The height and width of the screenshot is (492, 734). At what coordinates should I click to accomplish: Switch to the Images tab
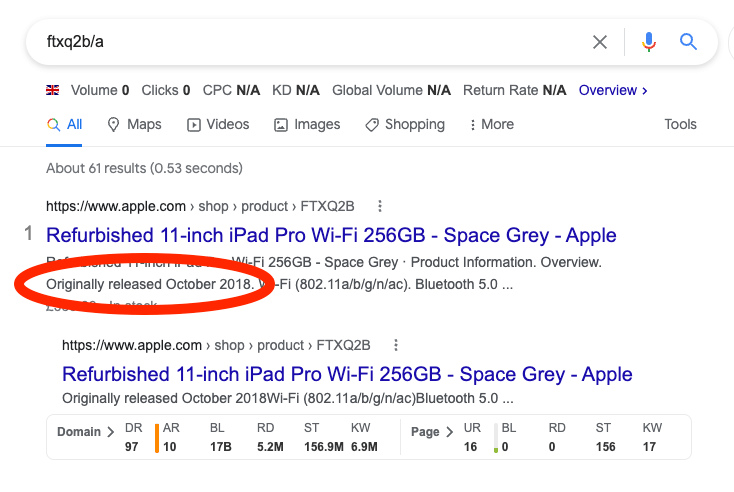[307, 125]
